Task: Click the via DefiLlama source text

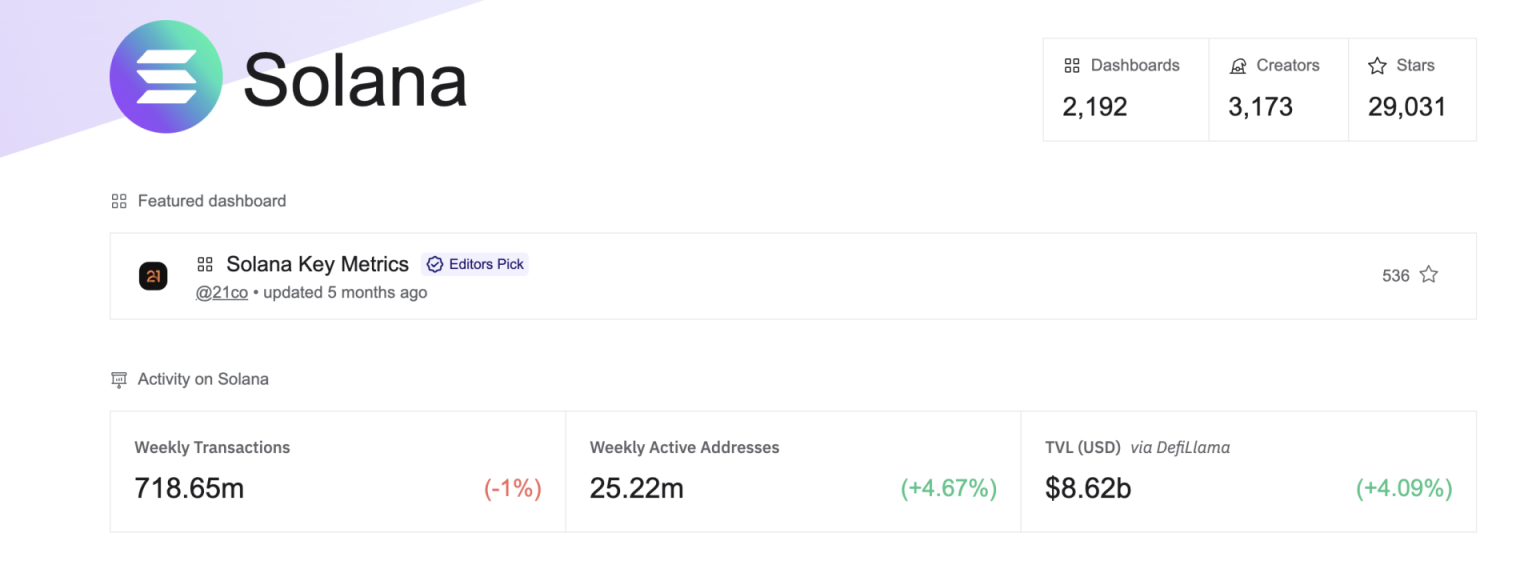Action: 1180,448
